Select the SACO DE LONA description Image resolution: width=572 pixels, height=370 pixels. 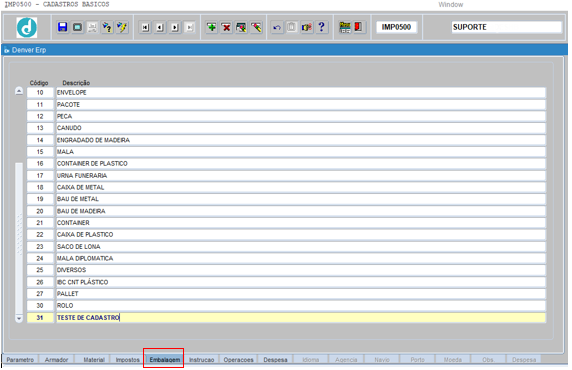pyautogui.click(x=301, y=247)
